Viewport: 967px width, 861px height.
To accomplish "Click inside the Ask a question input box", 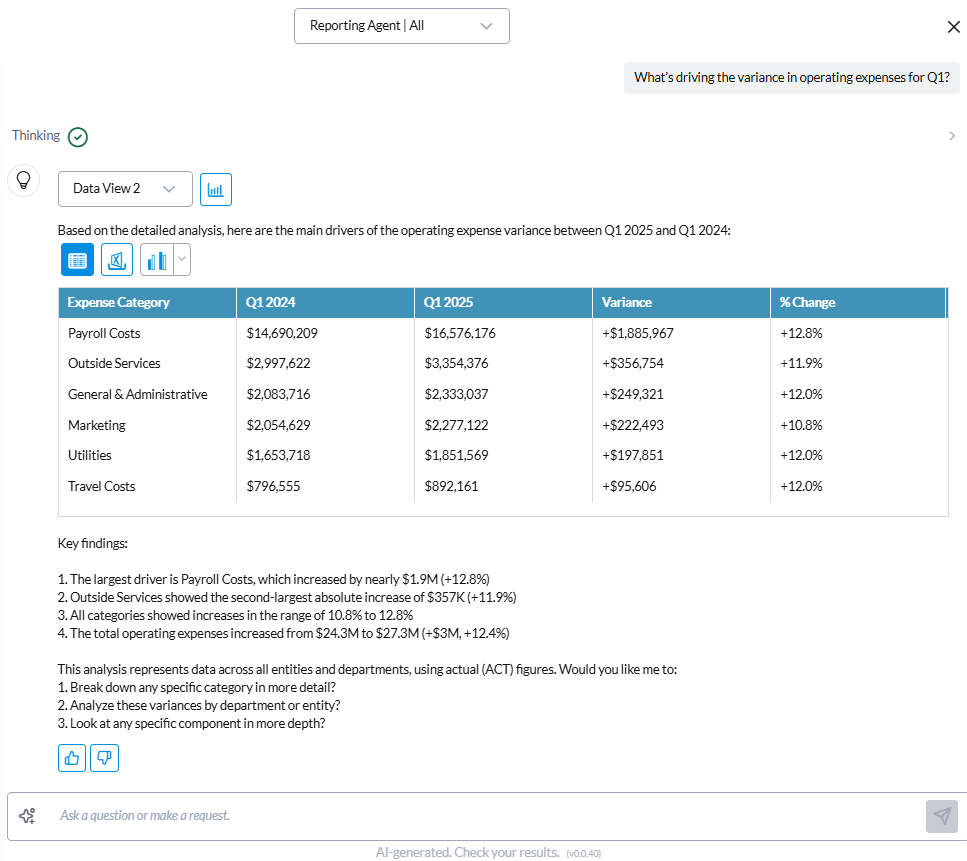I will (x=400, y=815).
